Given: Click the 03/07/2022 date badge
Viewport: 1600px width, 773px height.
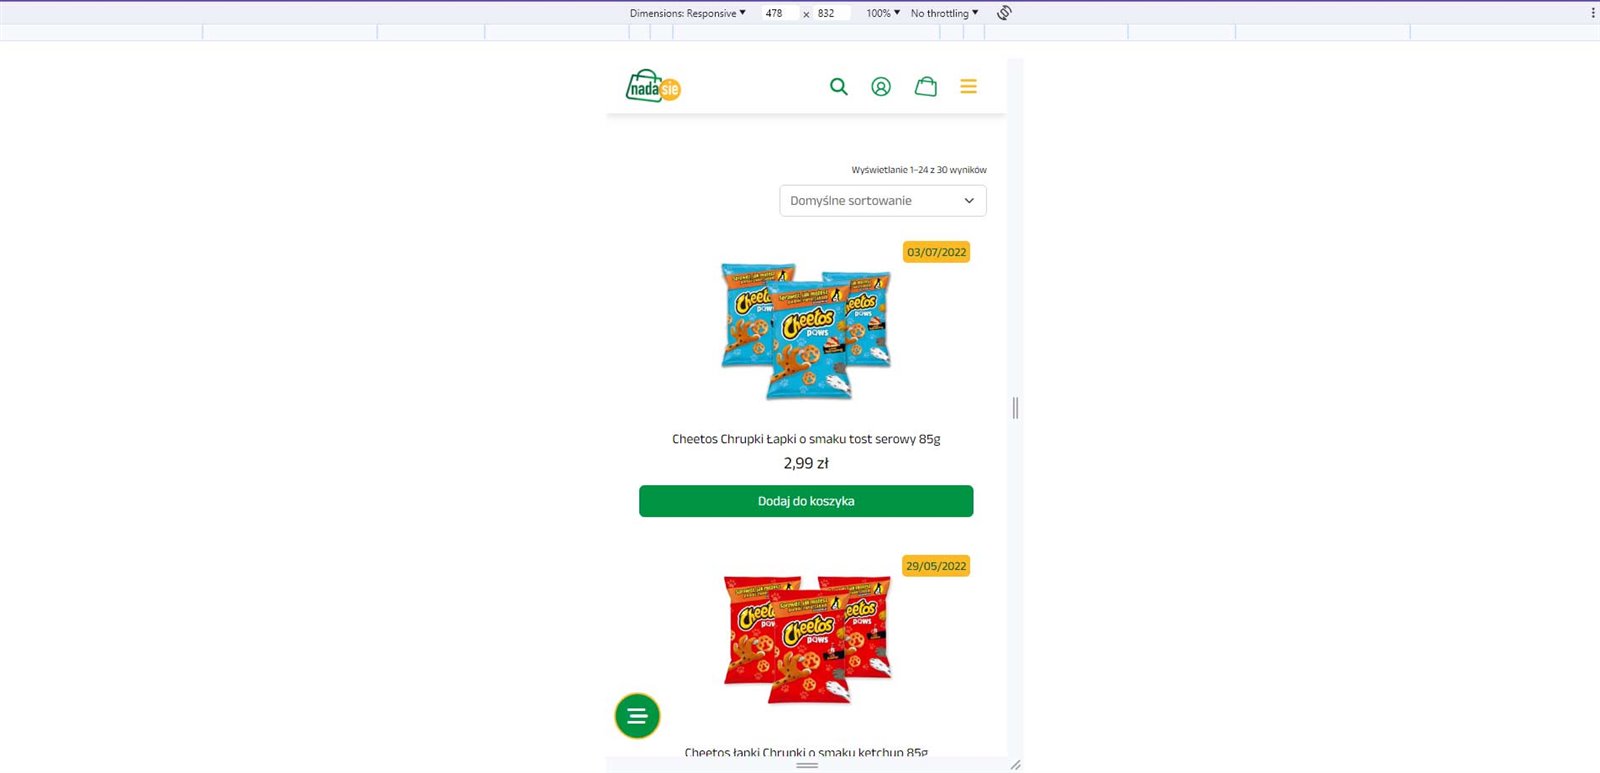Looking at the screenshot, I should pos(937,252).
